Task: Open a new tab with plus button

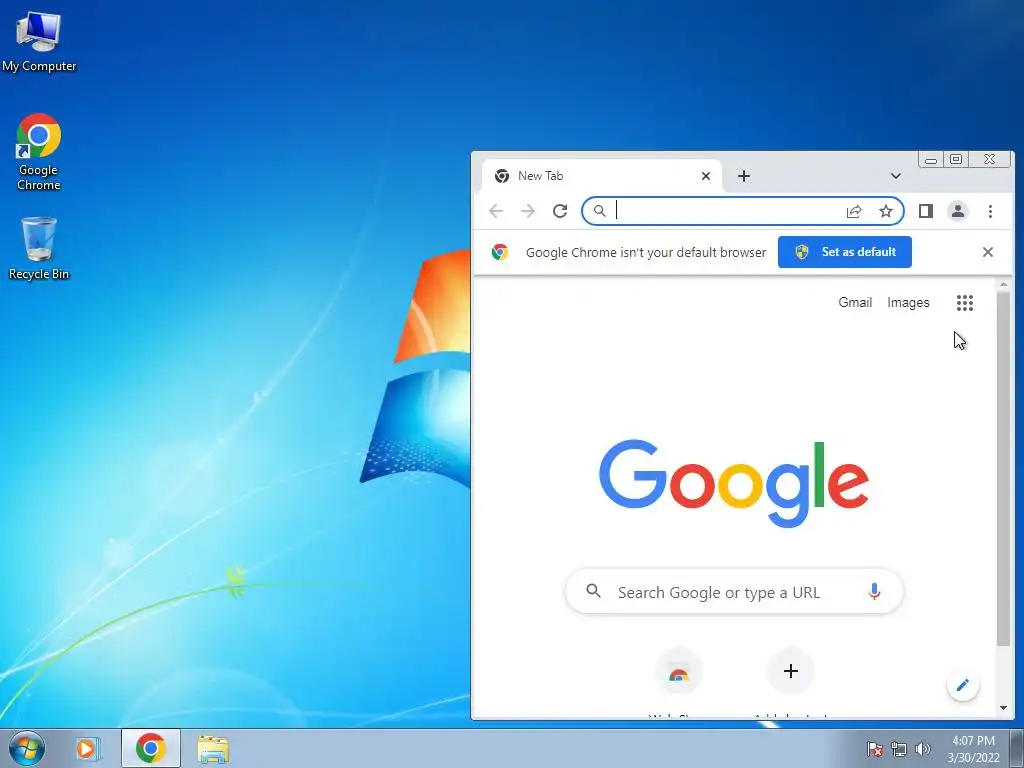Action: coord(744,176)
